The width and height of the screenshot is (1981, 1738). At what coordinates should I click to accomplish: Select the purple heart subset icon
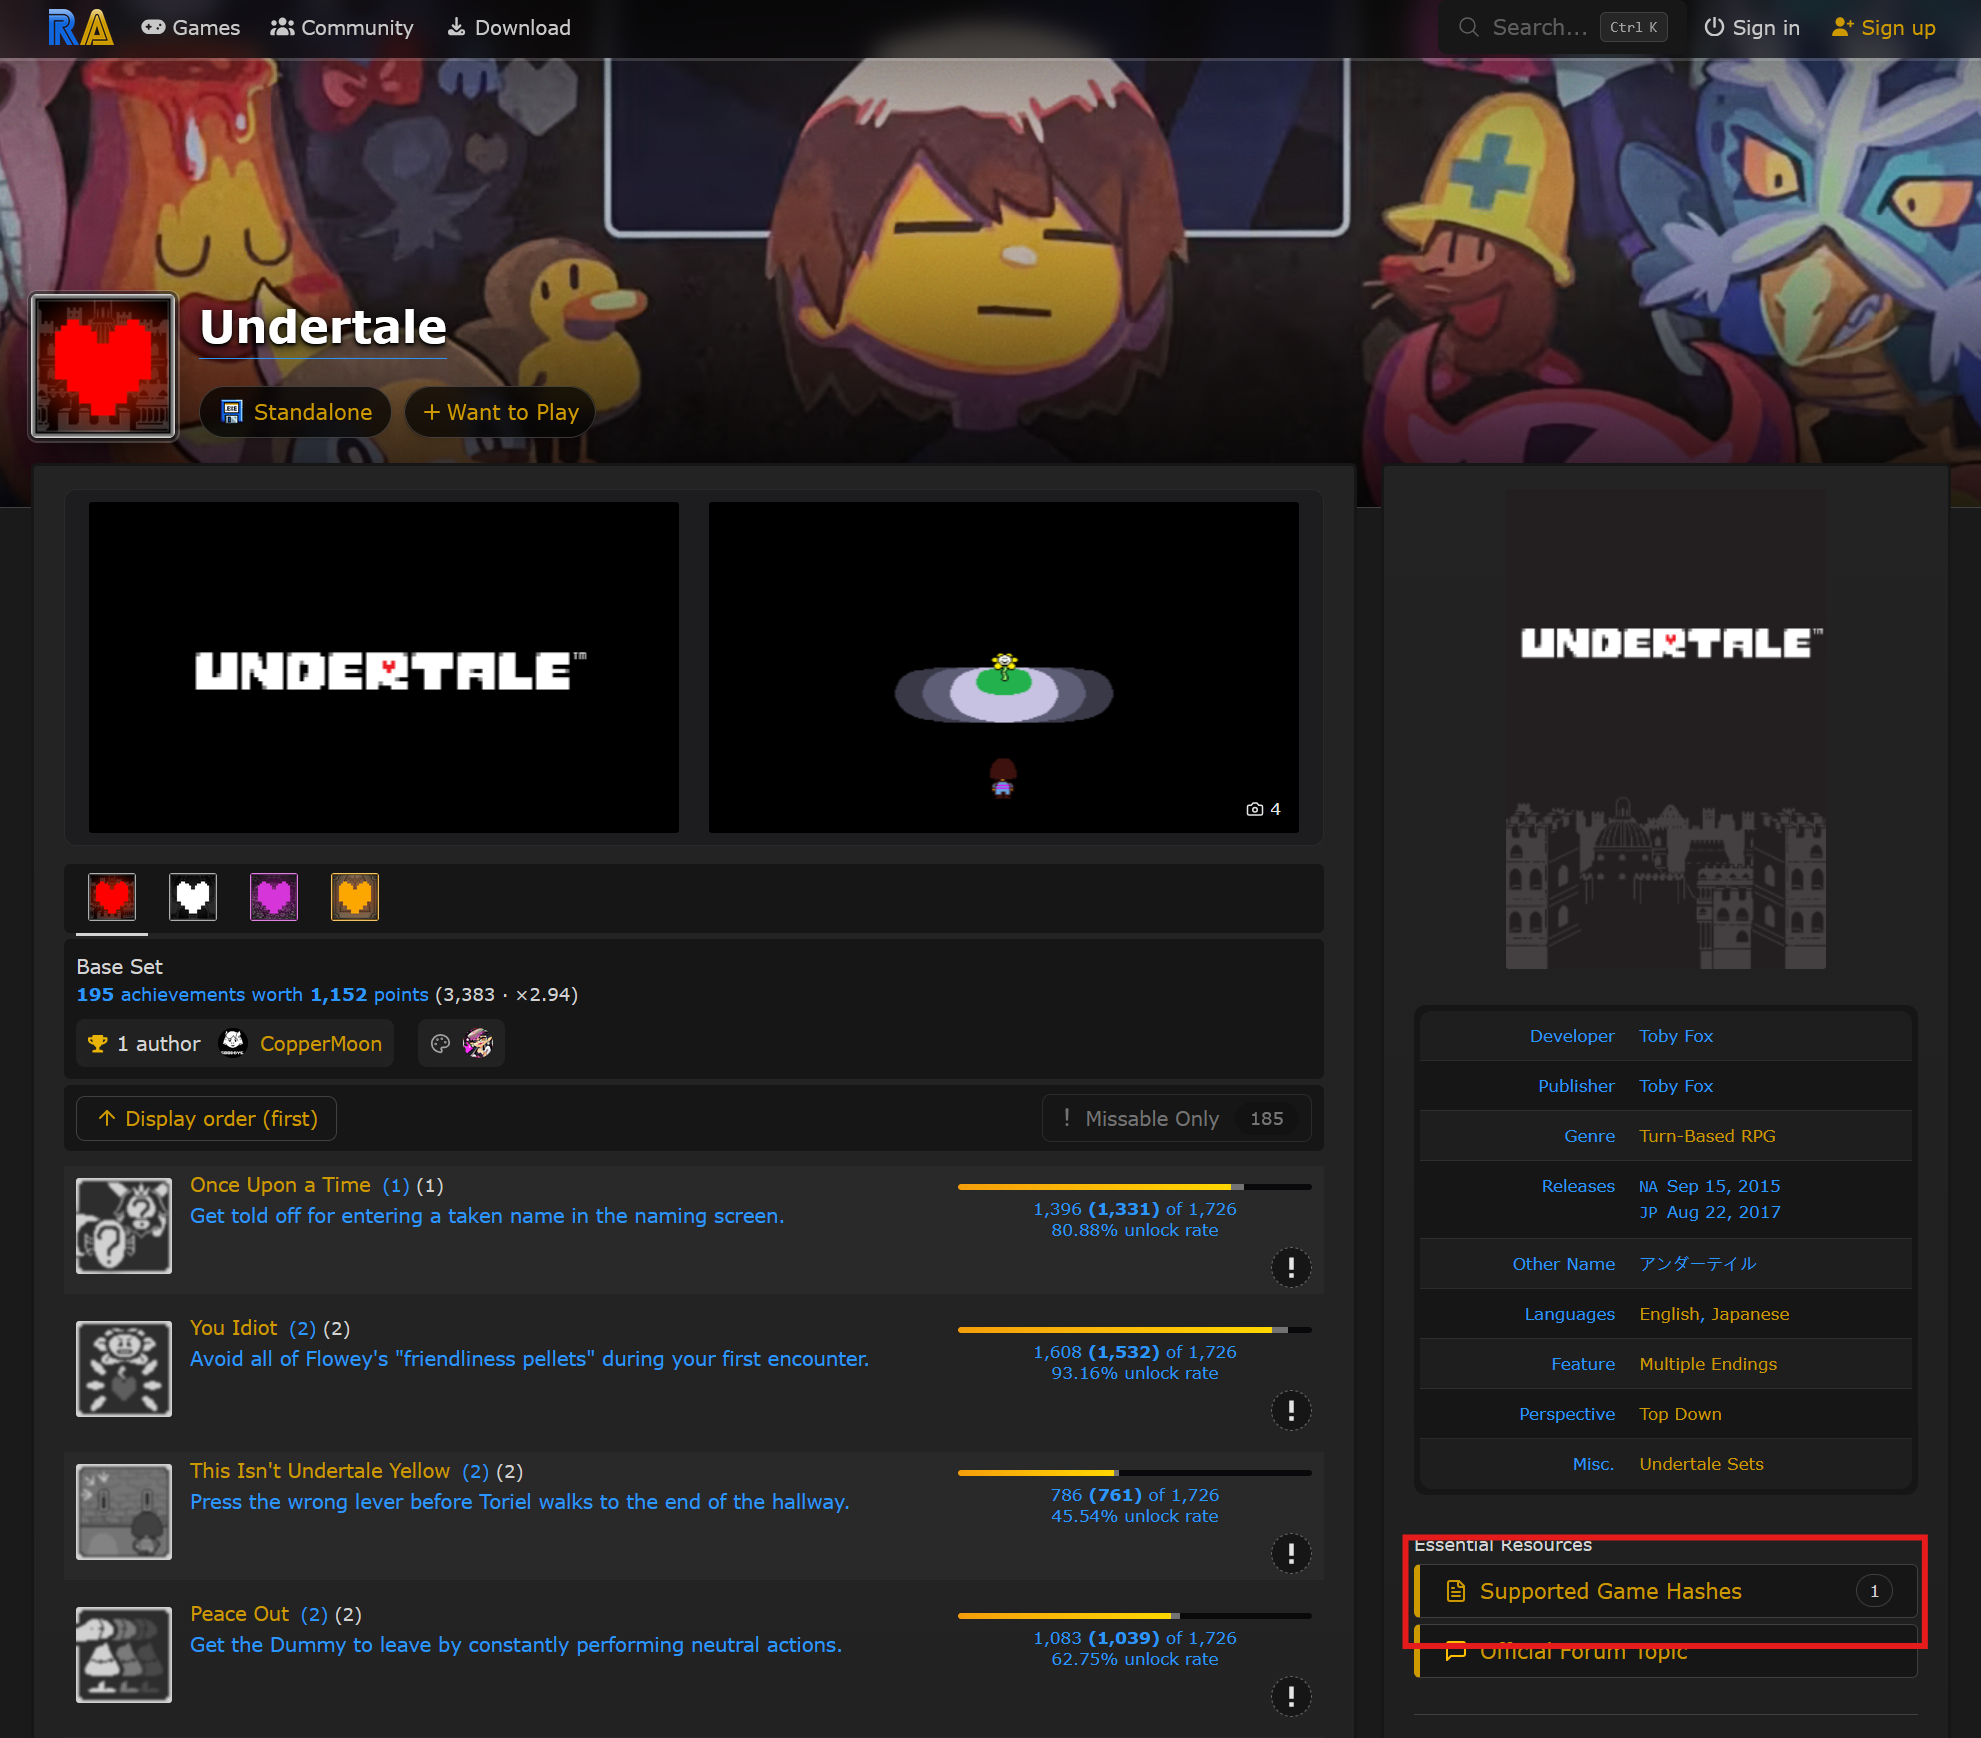(x=274, y=896)
